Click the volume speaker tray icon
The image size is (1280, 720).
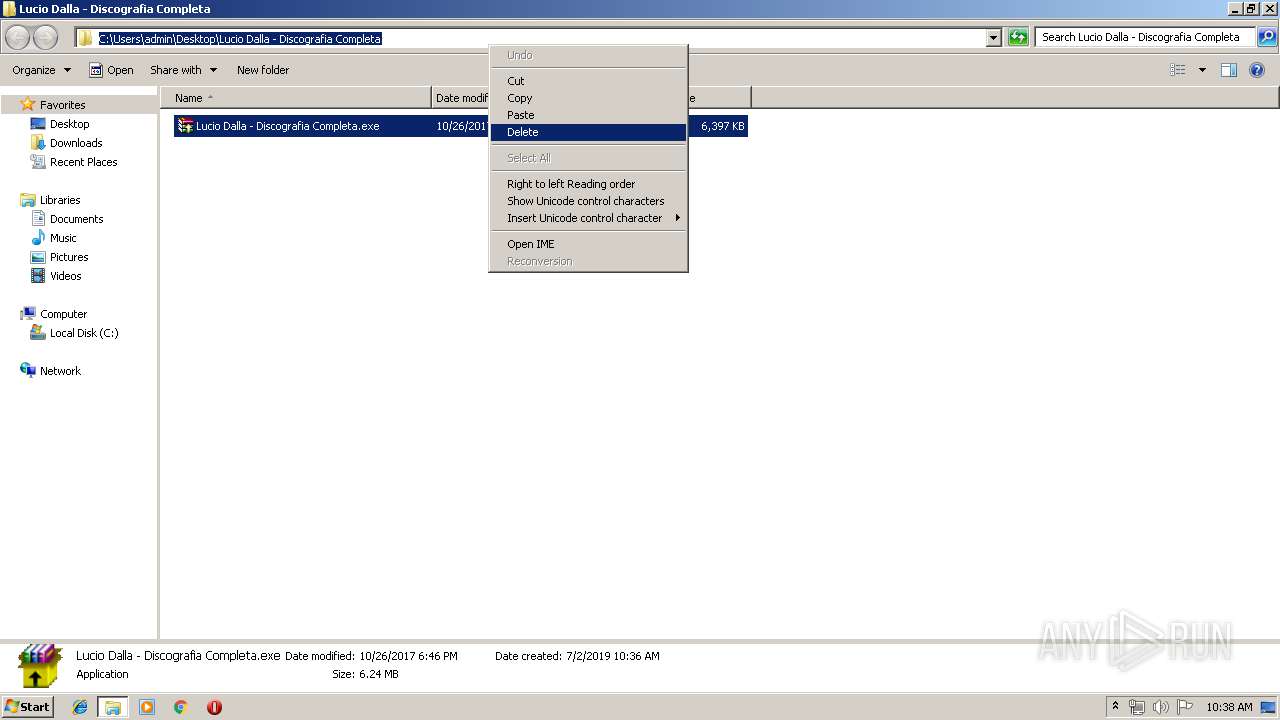1161,707
